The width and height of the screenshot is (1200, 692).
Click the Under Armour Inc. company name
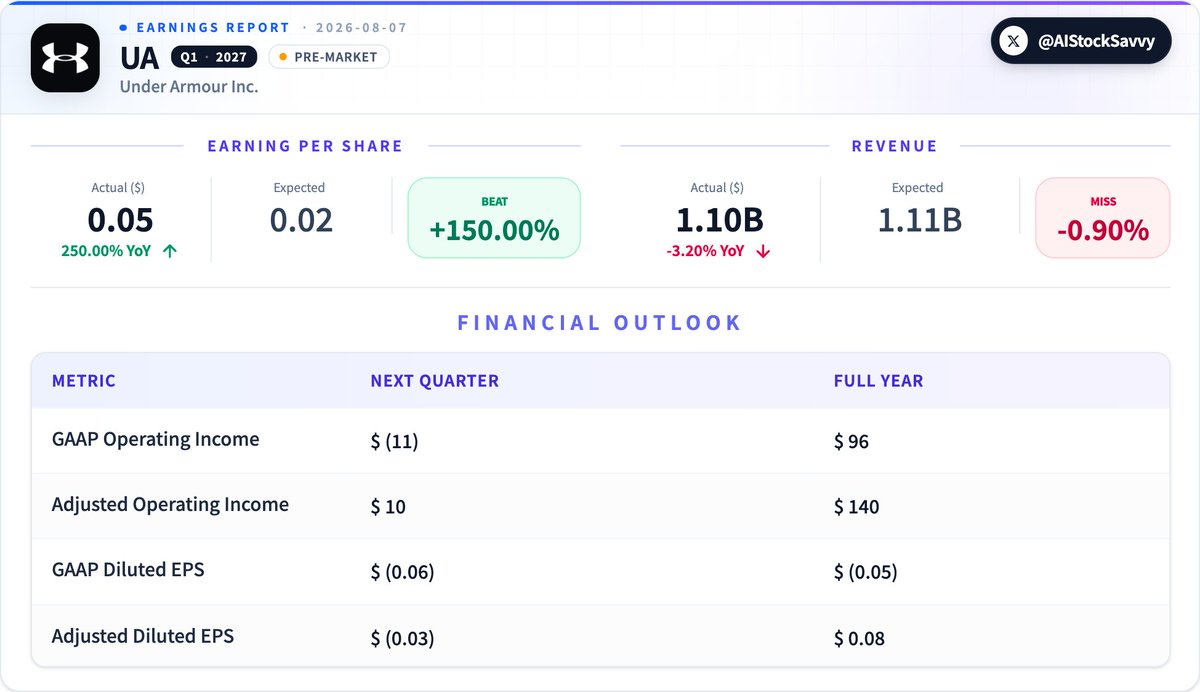click(189, 86)
